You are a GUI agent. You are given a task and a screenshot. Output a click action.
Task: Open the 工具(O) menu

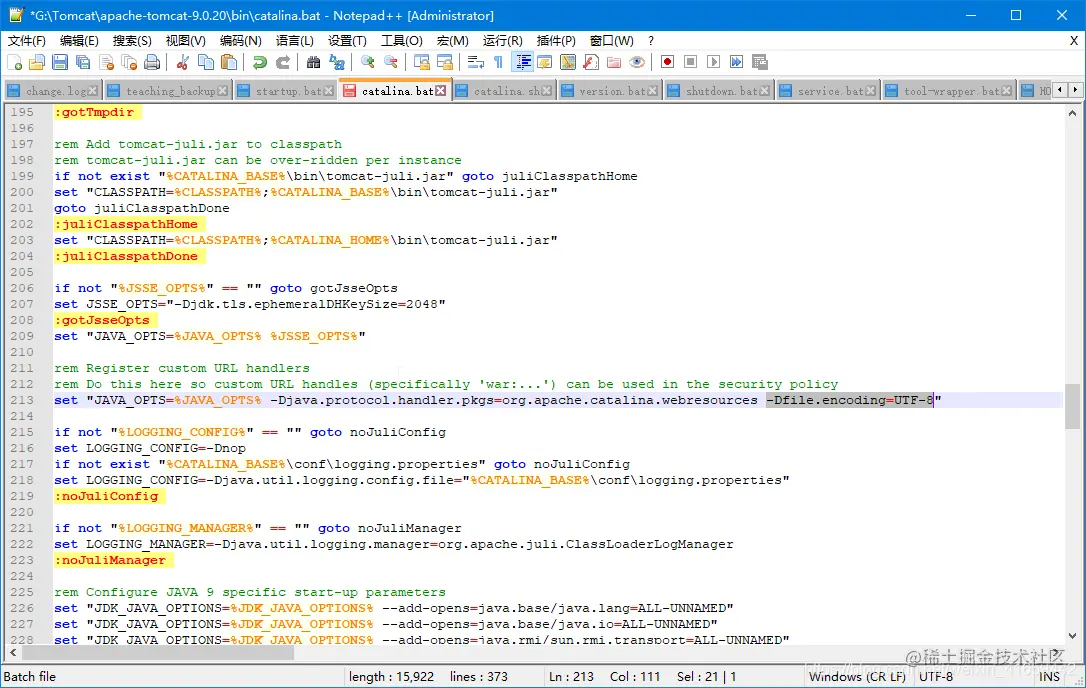[402, 41]
